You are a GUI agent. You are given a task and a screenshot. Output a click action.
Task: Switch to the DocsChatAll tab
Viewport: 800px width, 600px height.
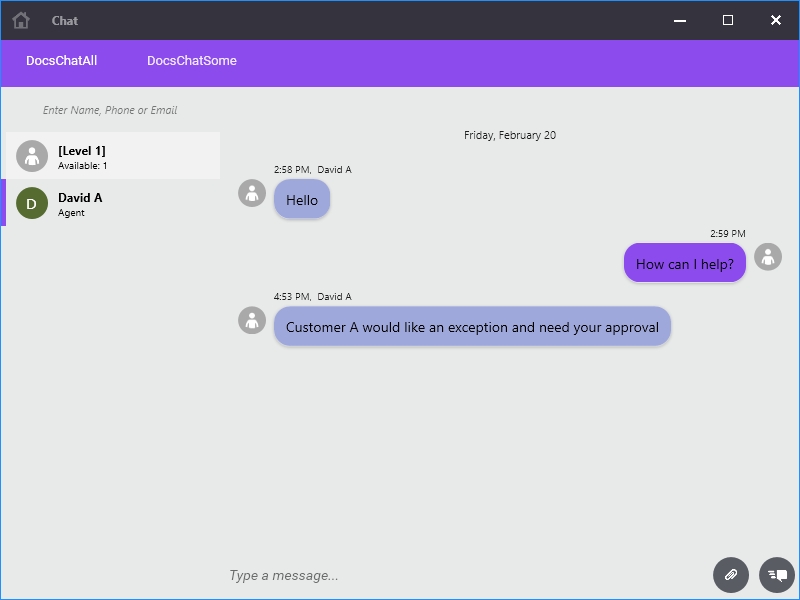(62, 61)
